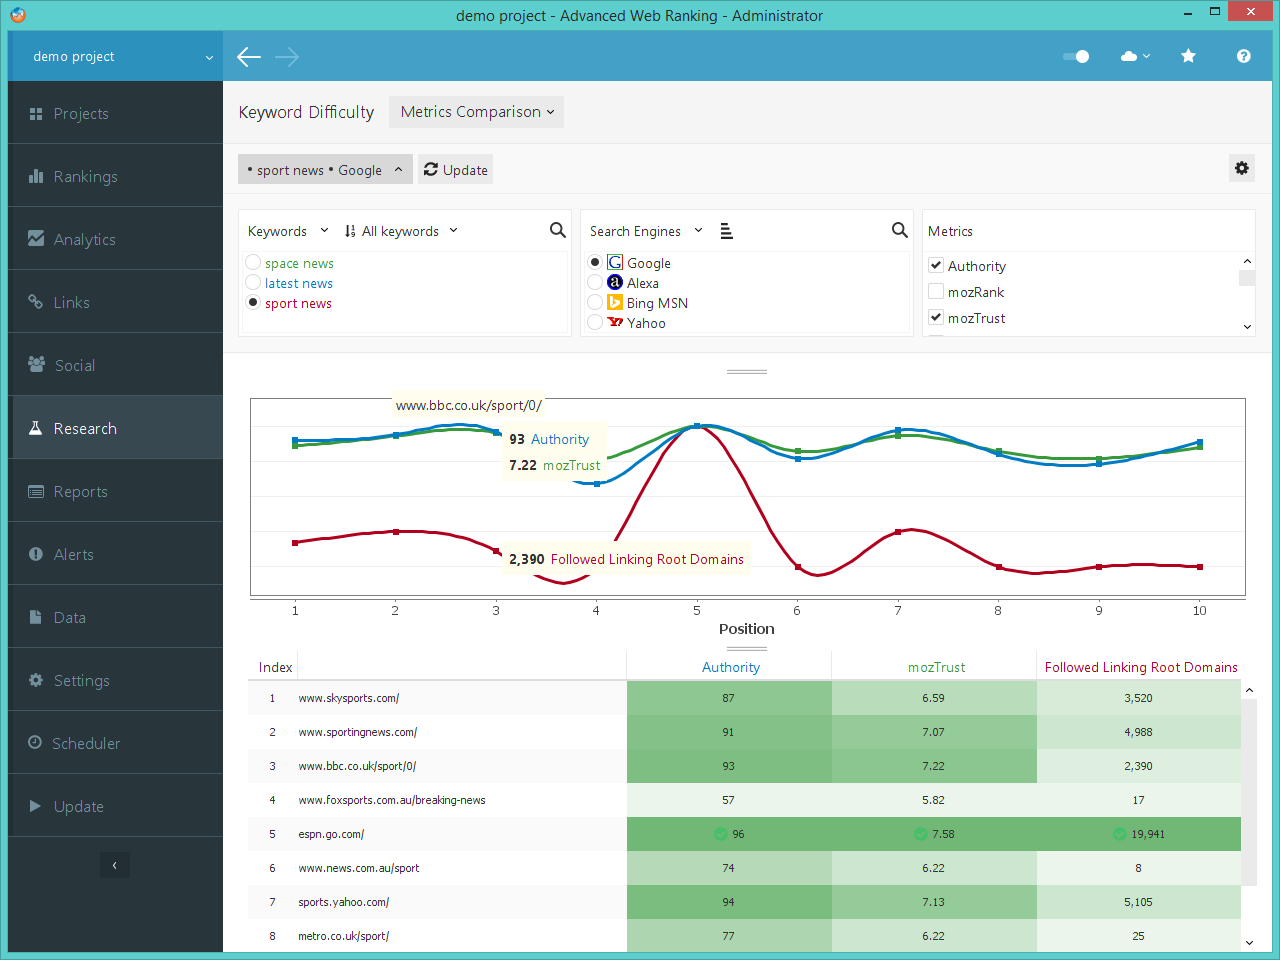
Task: Select the latest news keyword radio
Action: pyautogui.click(x=253, y=283)
